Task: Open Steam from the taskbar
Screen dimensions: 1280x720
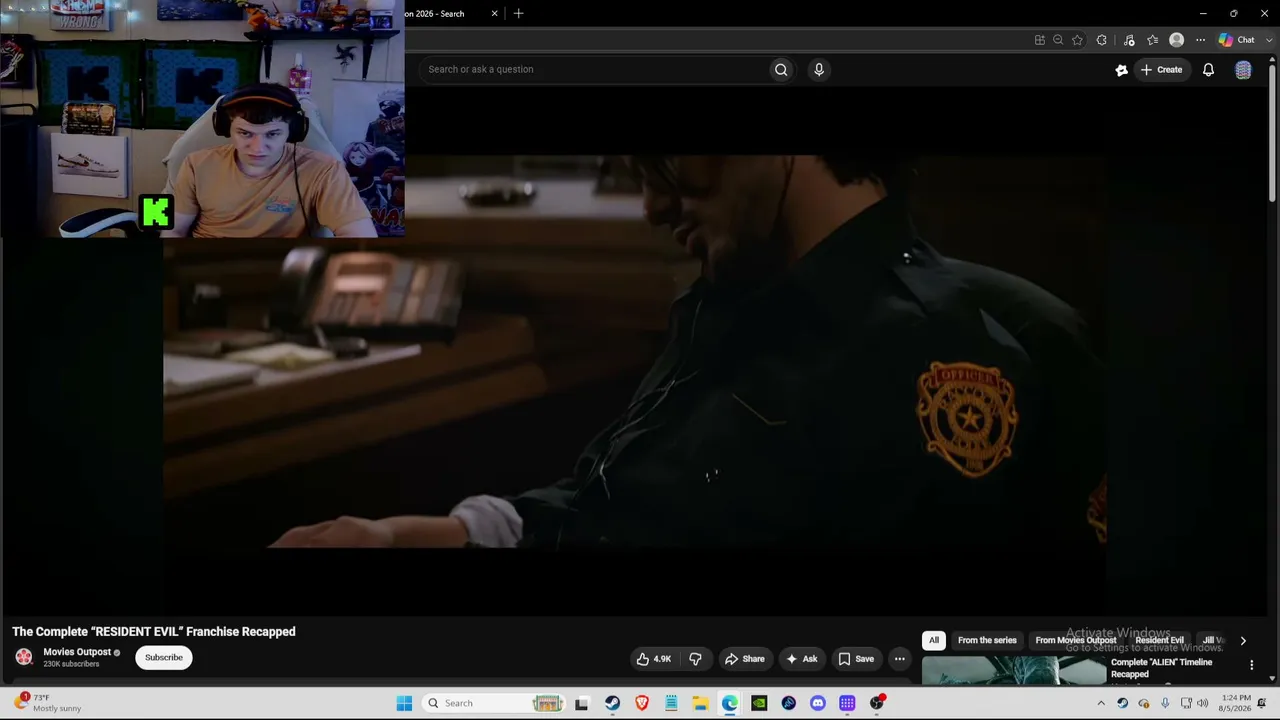Action: click(x=612, y=703)
